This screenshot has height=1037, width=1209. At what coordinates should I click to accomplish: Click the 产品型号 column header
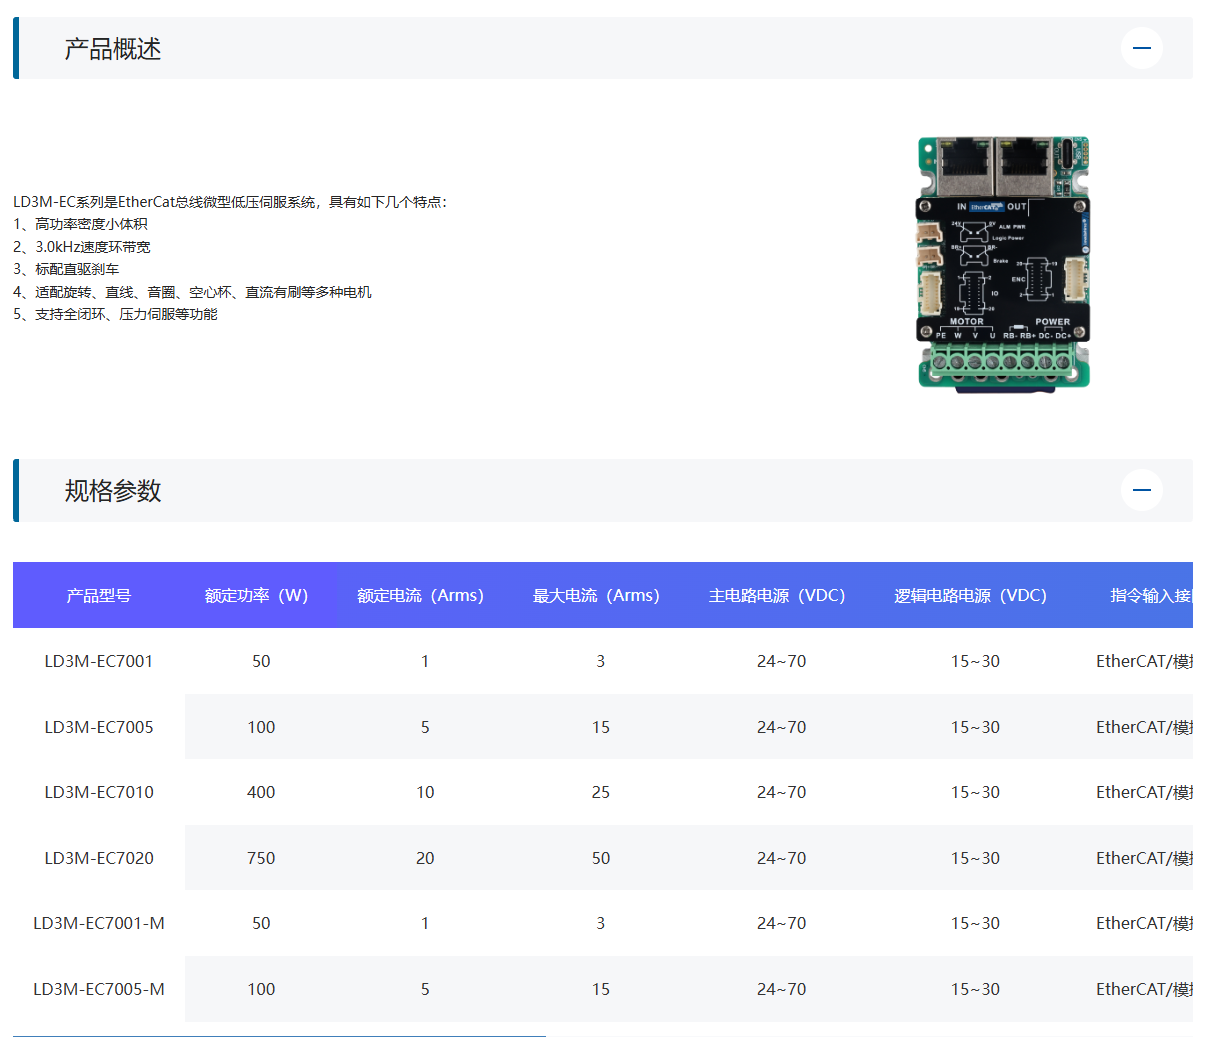tap(99, 596)
